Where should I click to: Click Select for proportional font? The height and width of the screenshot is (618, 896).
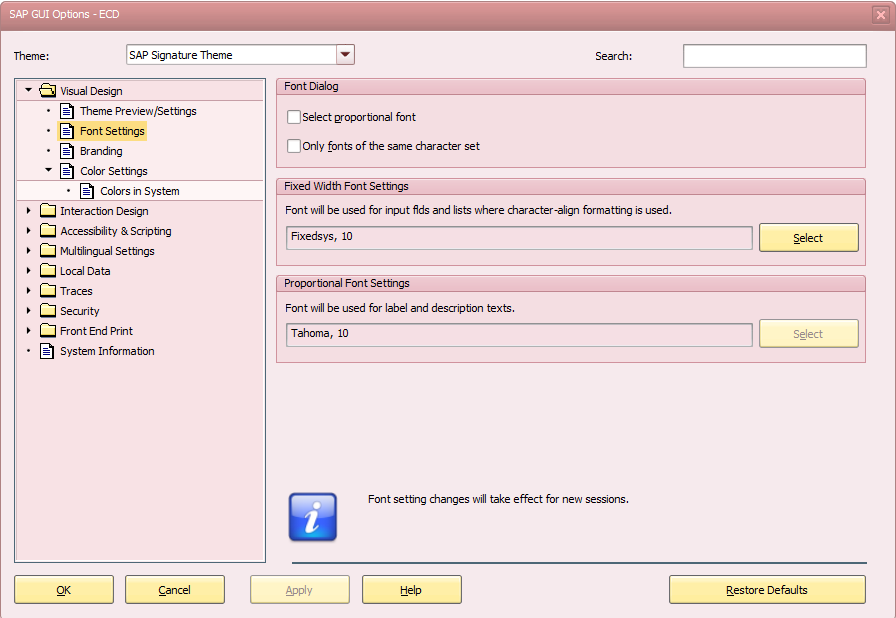[809, 334]
